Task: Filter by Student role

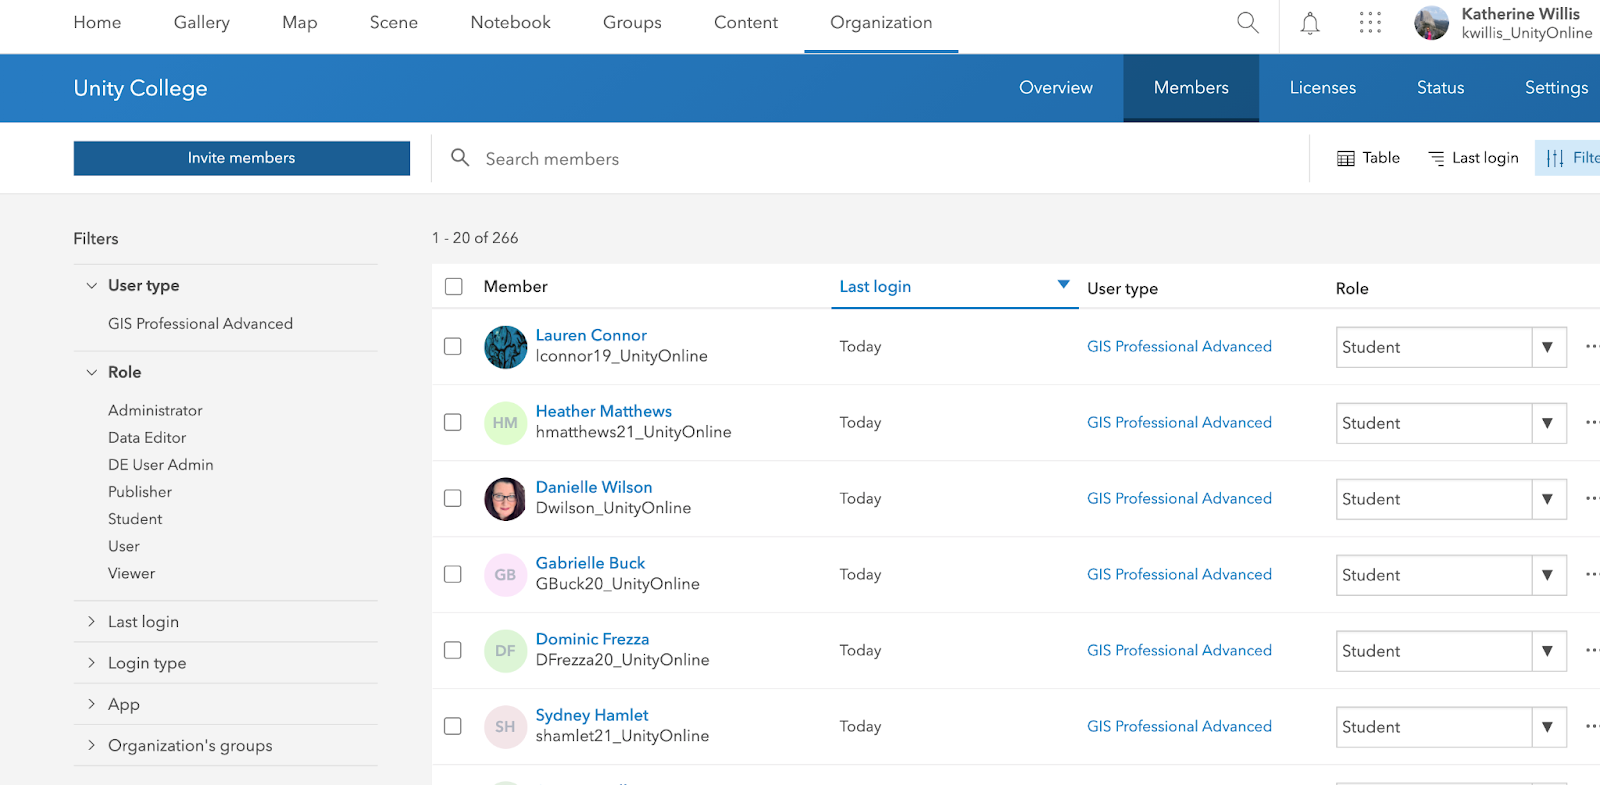Action: [x=135, y=519]
